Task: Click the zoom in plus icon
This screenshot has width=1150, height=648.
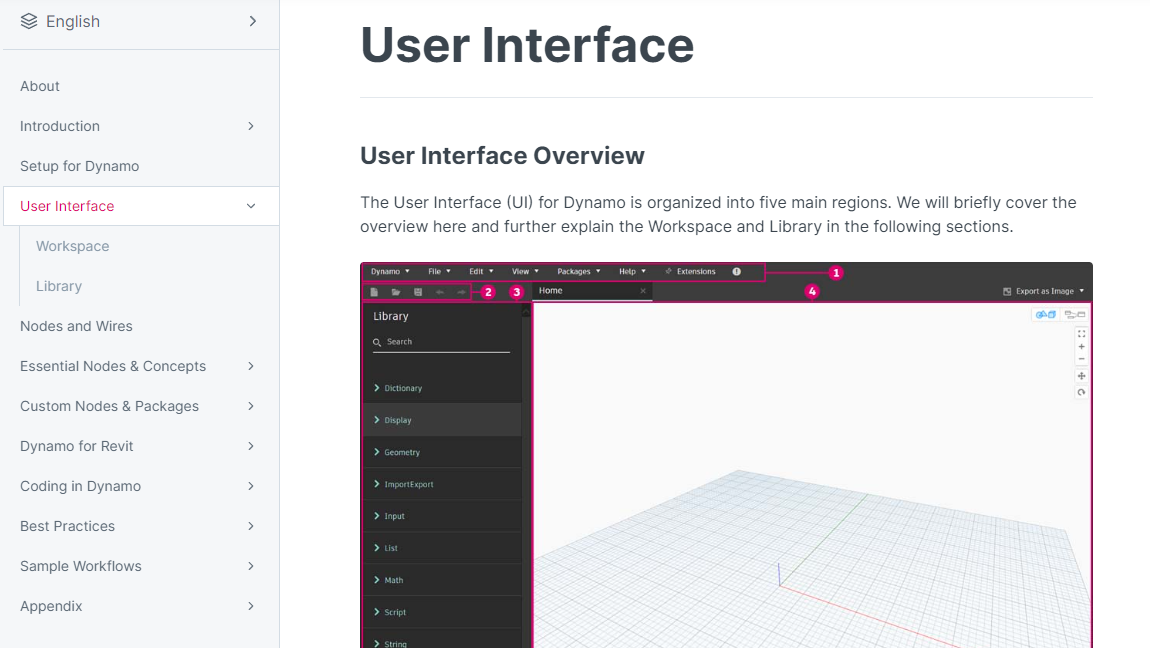Action: coord(1082,347)
